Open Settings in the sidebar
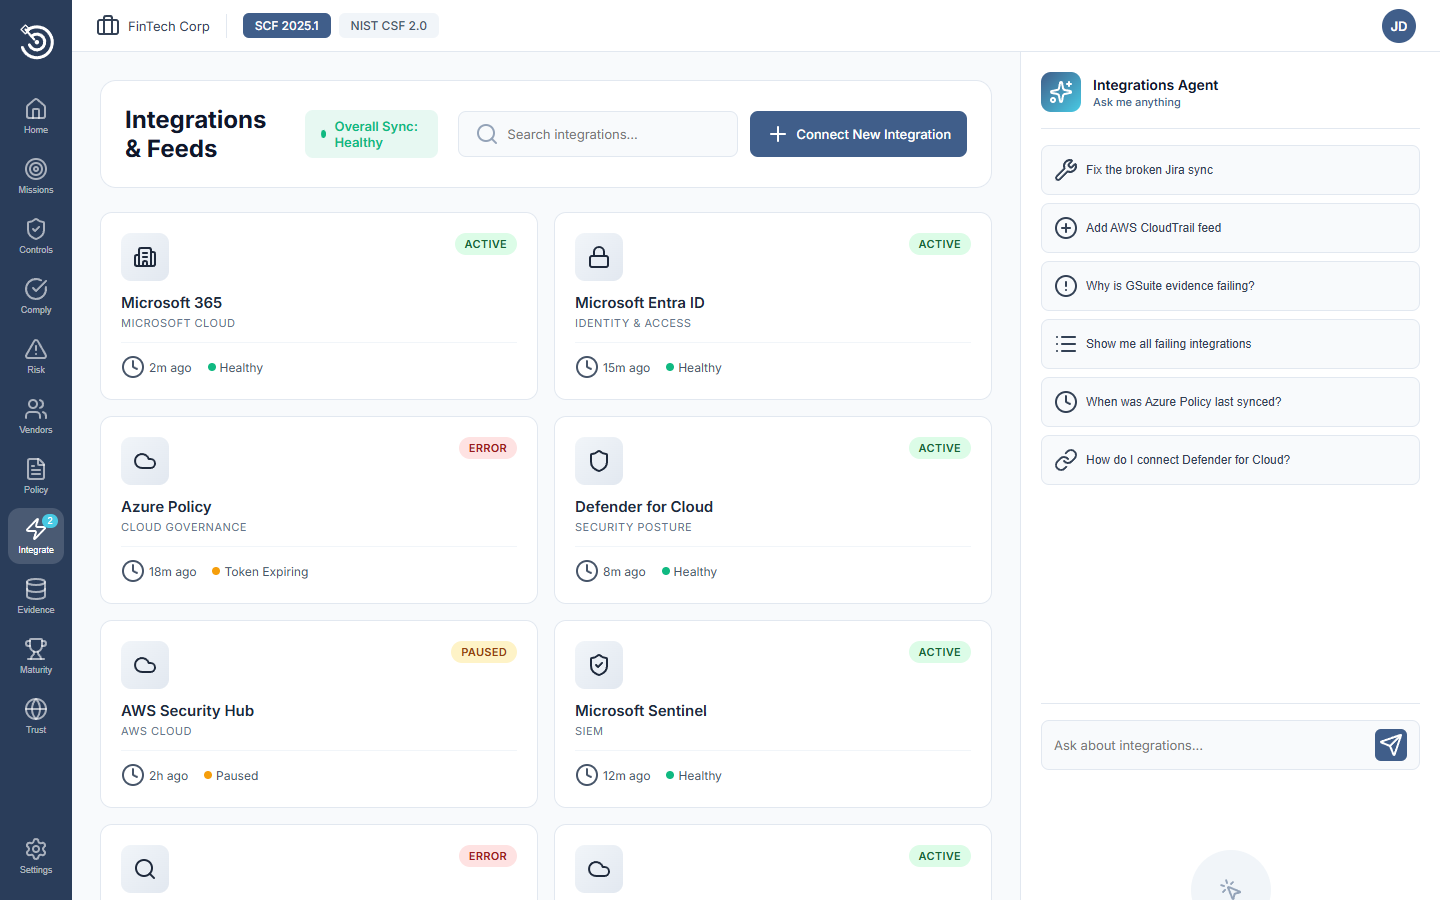Viewport: 1440px width, 900px height. [36, 856]
